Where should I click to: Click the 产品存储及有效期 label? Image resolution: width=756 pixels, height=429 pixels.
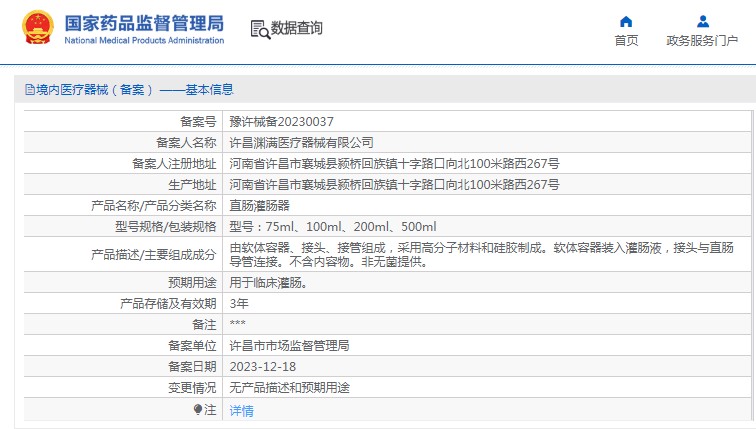[x=168, y=304]
